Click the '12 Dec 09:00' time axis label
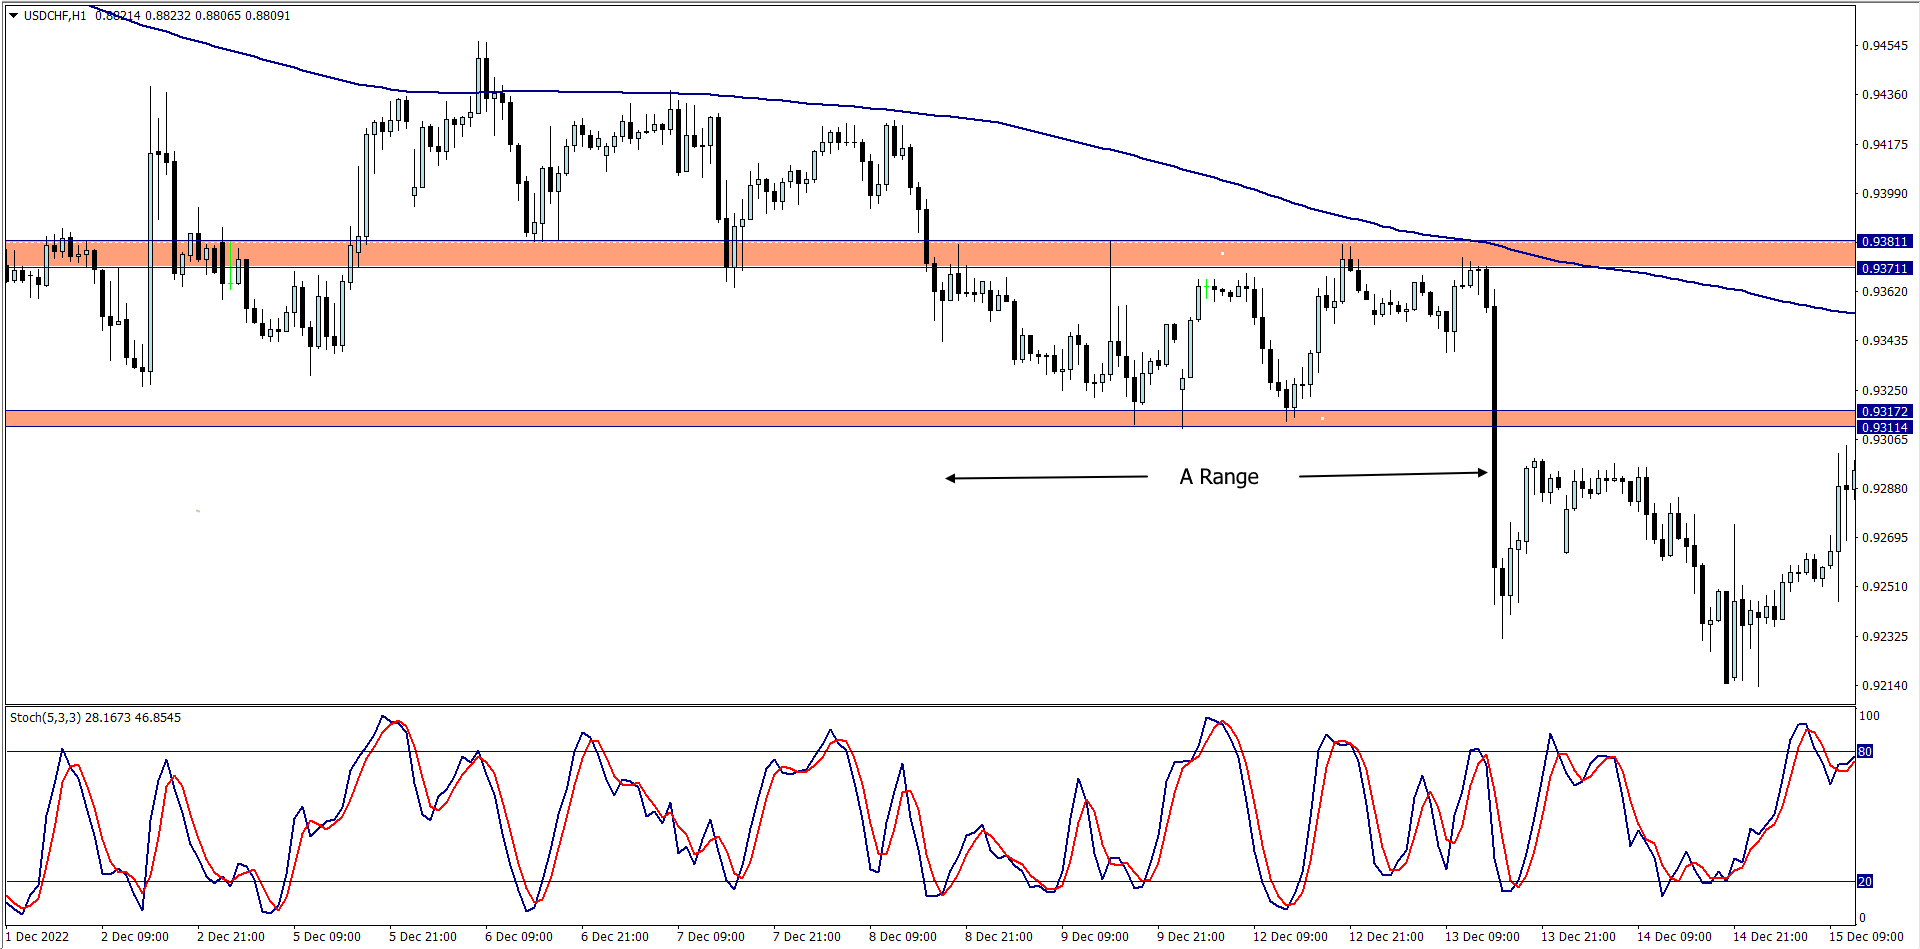 pyautogui.click(x=1291, y=937)
